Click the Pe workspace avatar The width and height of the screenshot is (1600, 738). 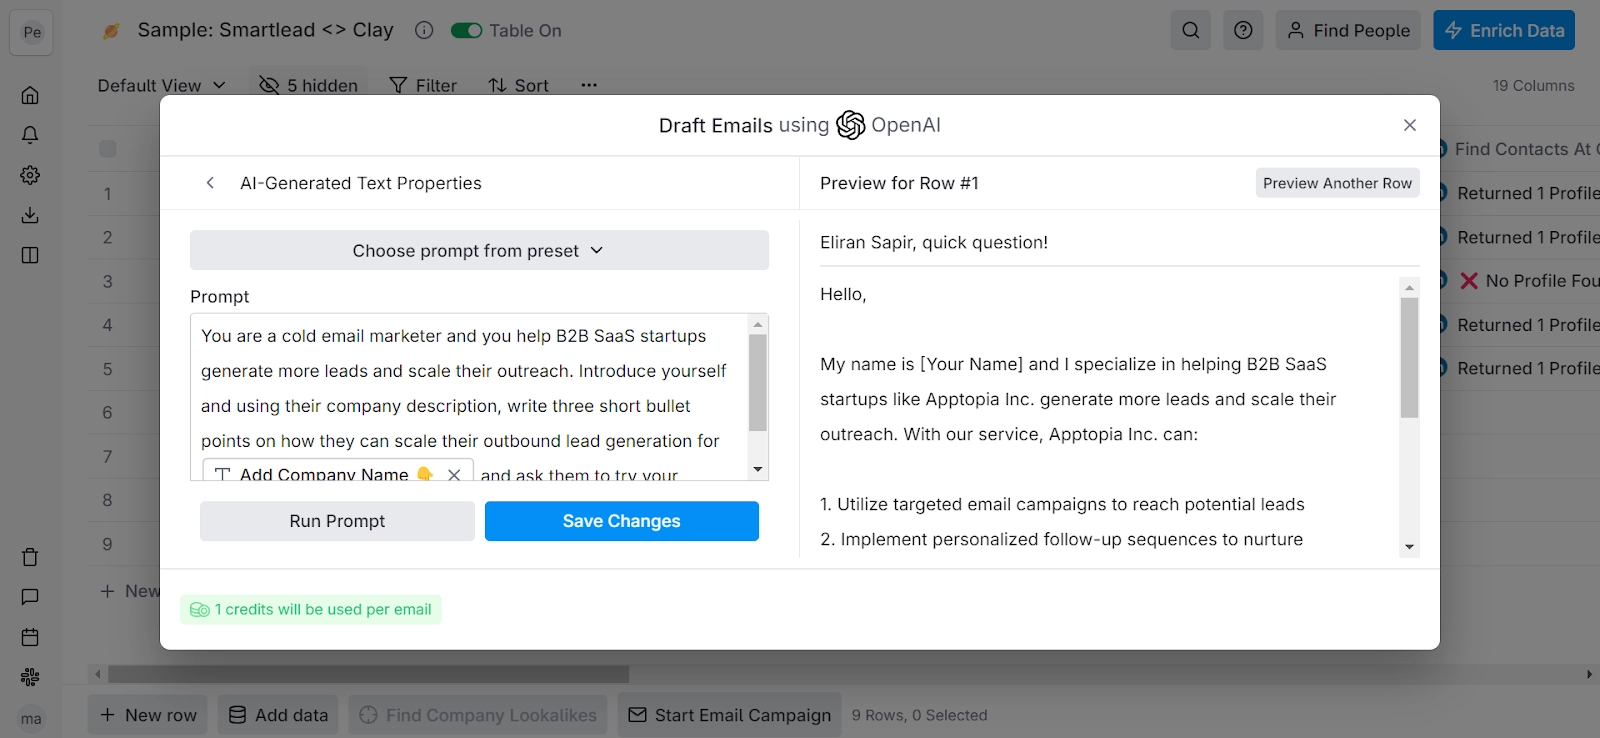[32, 32]
